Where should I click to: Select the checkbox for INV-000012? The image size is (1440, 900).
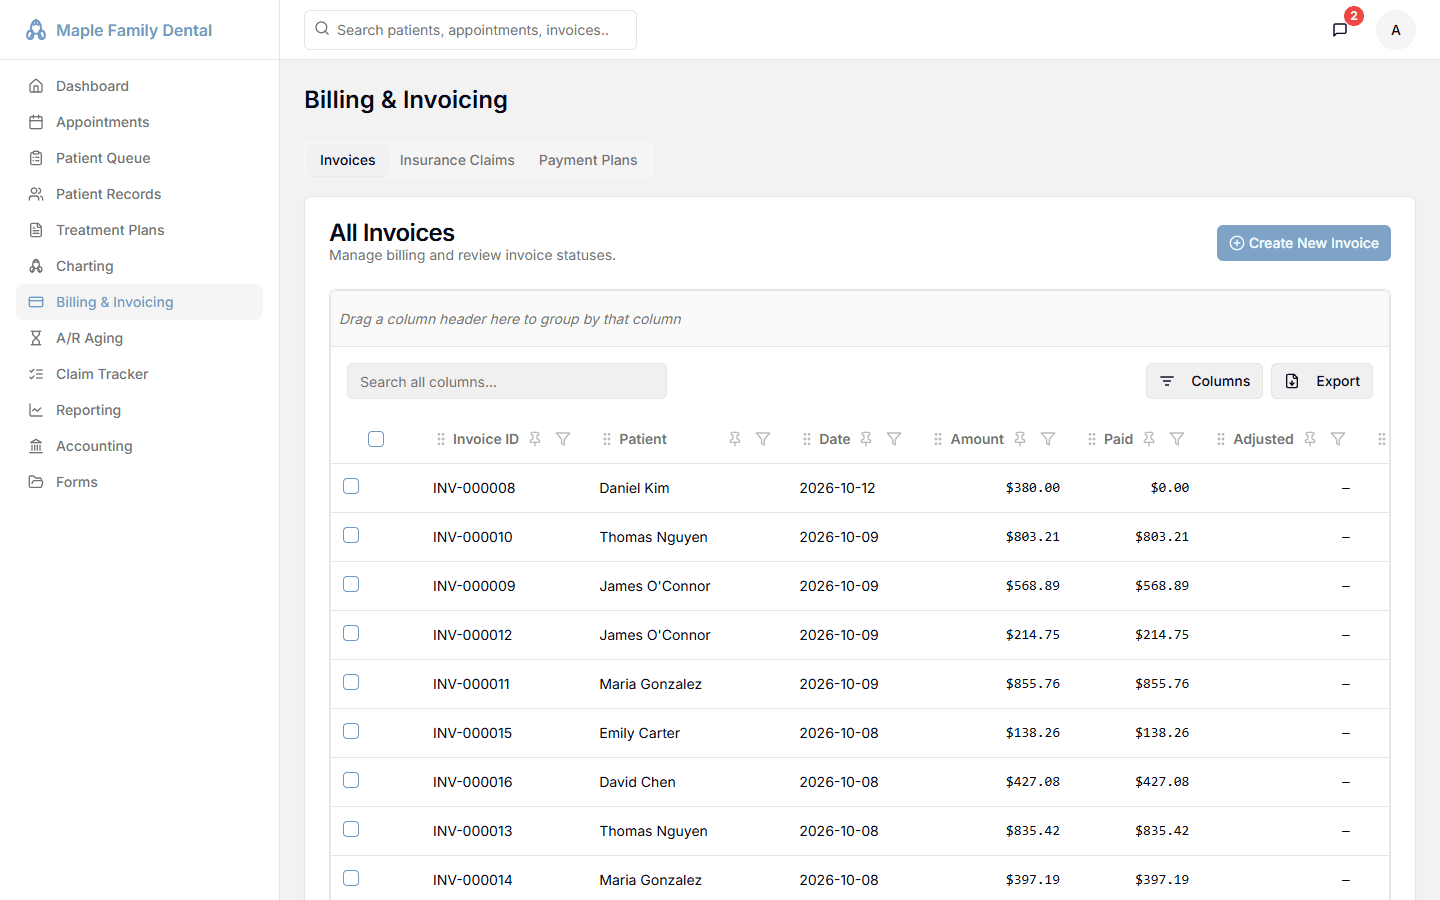351,633
